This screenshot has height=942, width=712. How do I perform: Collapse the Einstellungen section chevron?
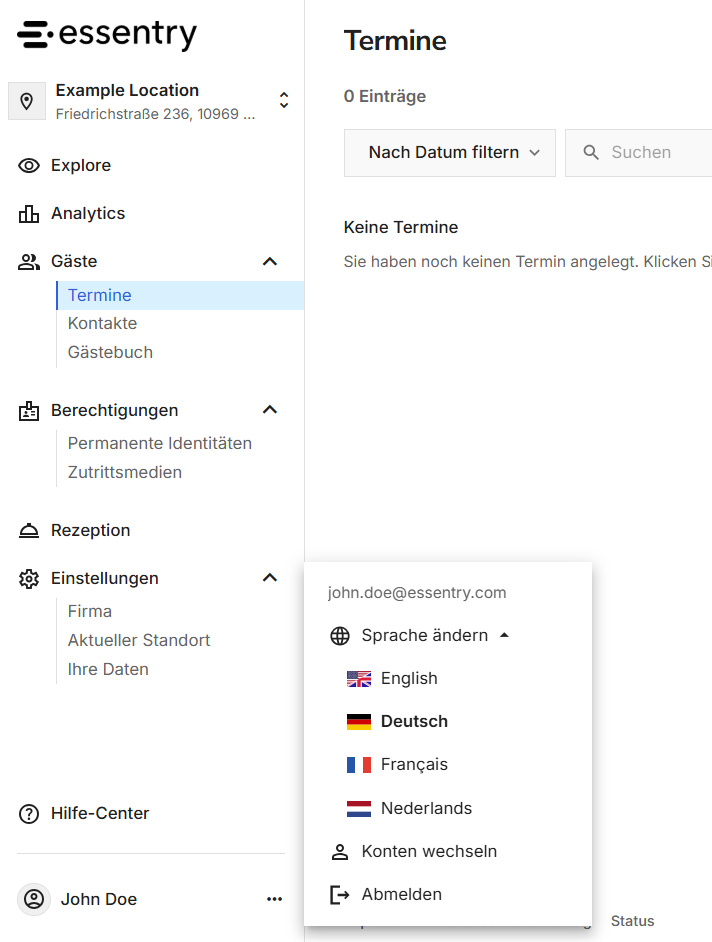(270, 578)
